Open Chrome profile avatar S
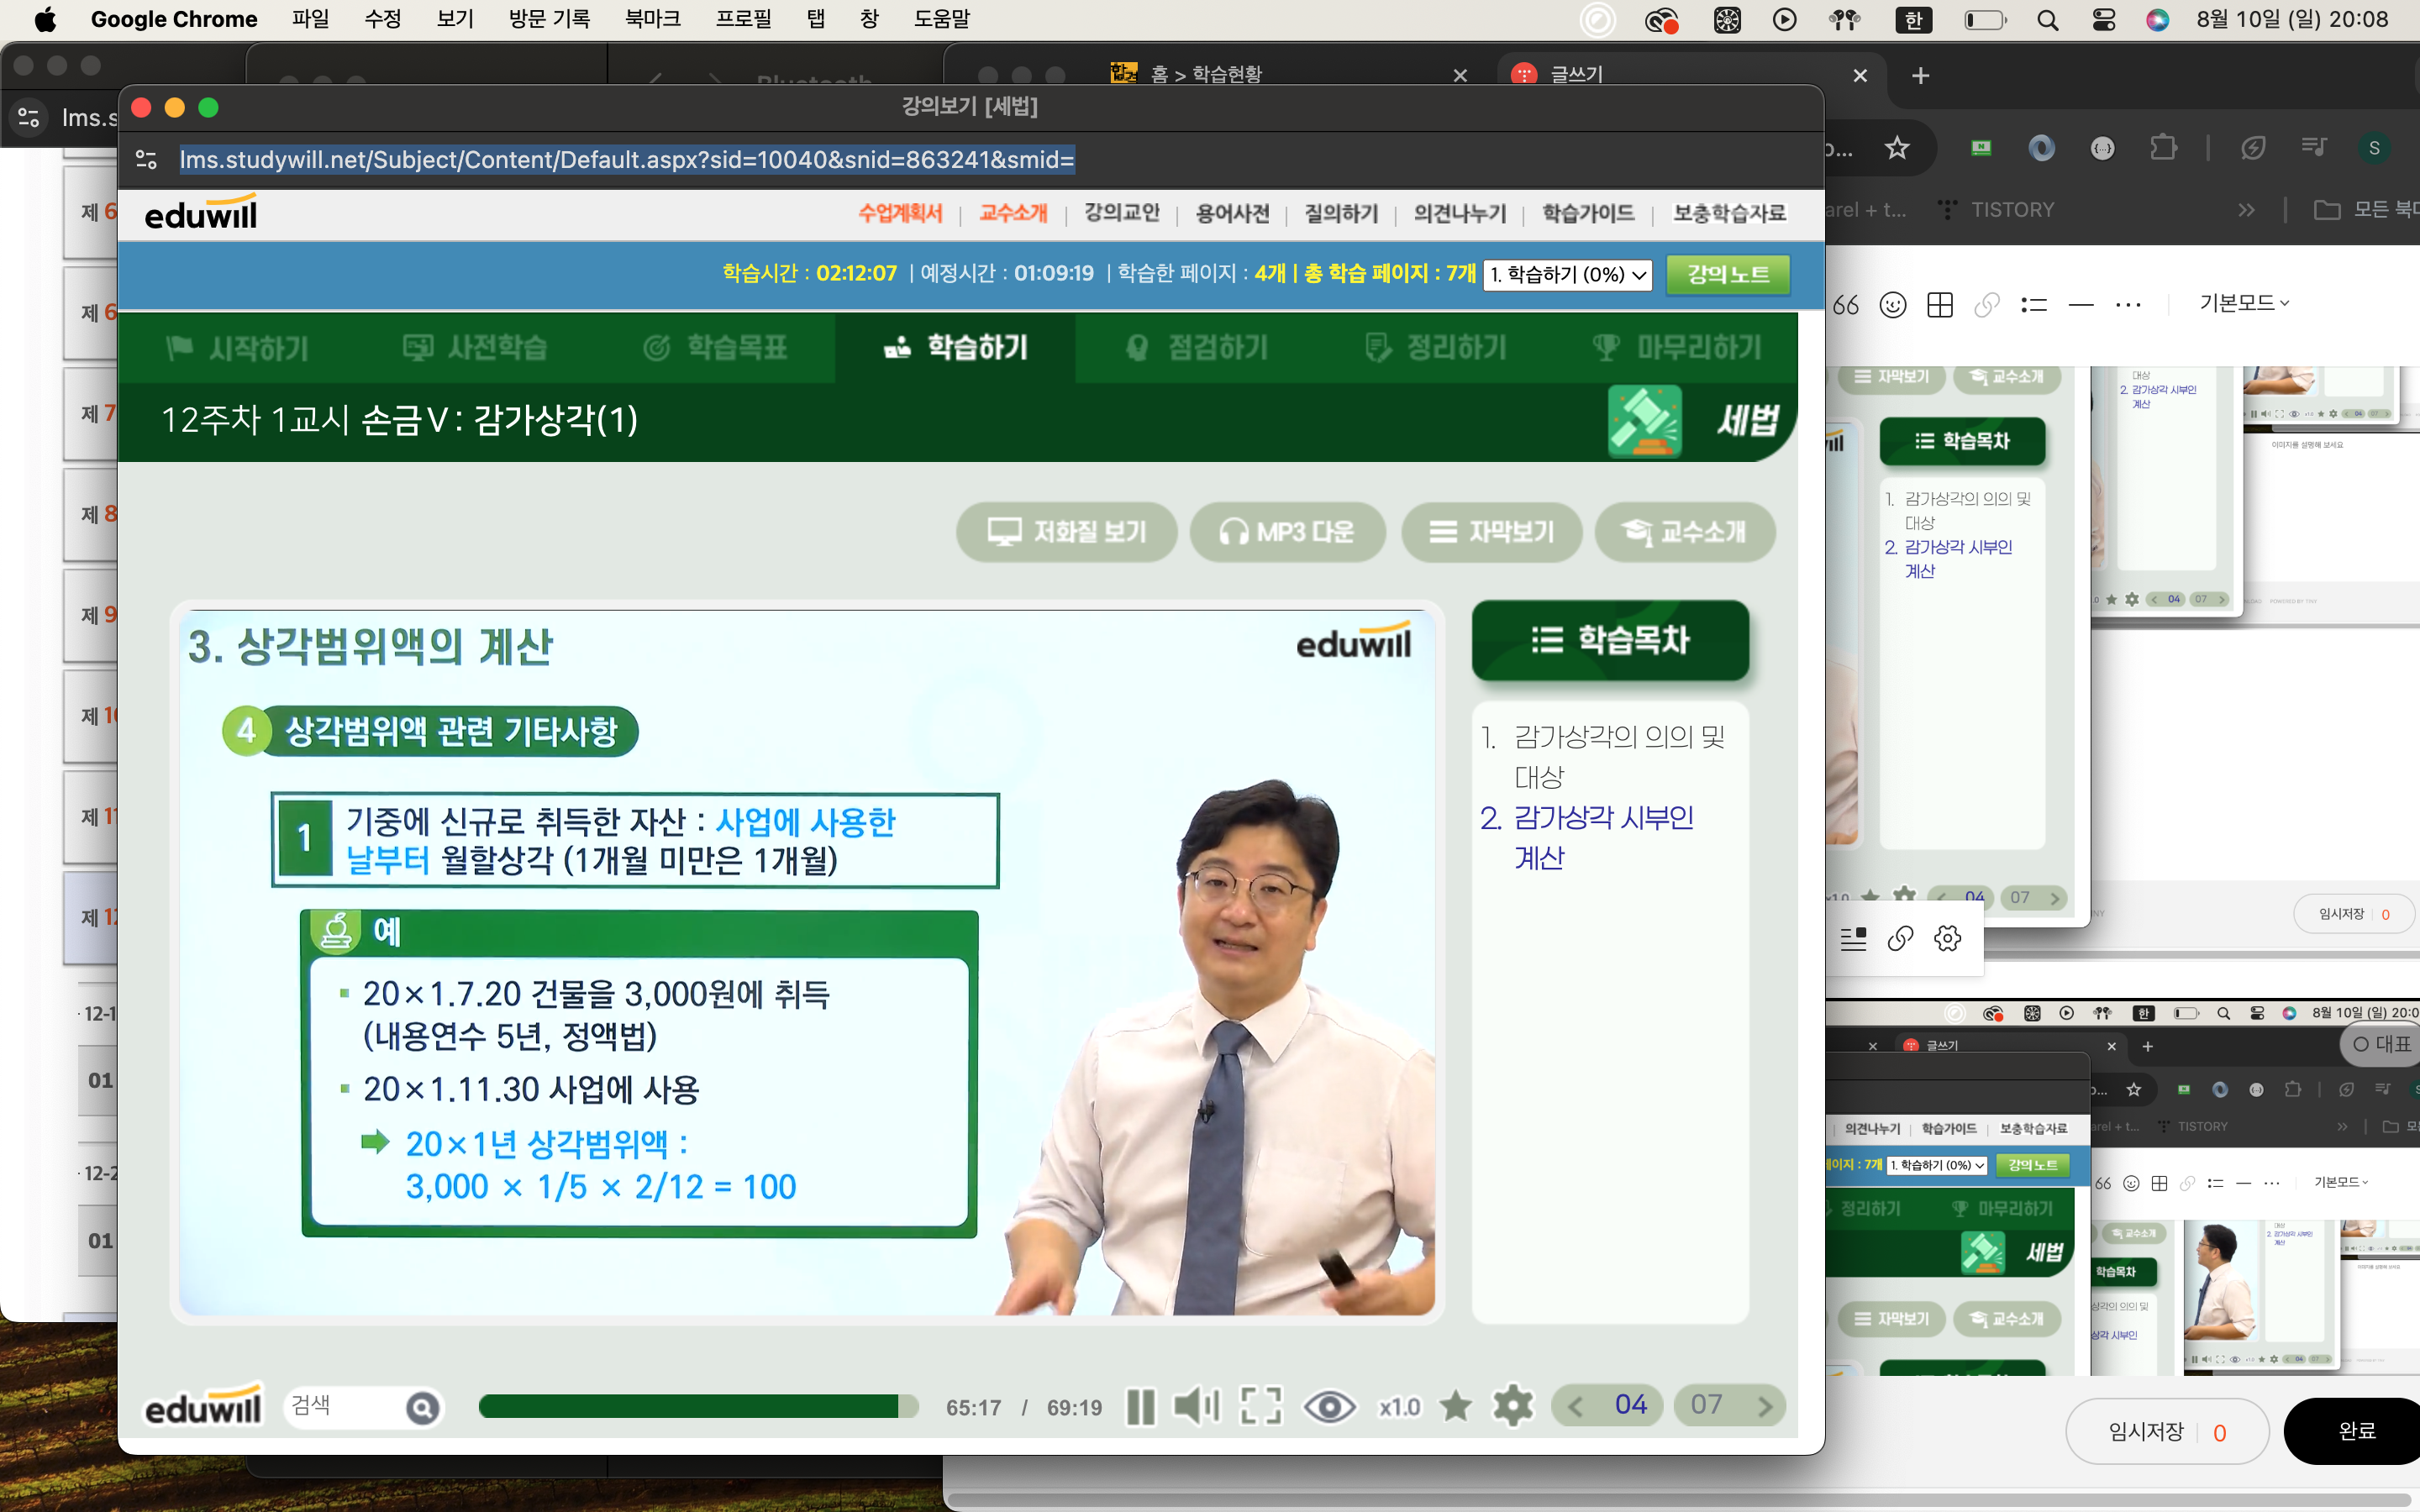 (x=2374, y=148)
